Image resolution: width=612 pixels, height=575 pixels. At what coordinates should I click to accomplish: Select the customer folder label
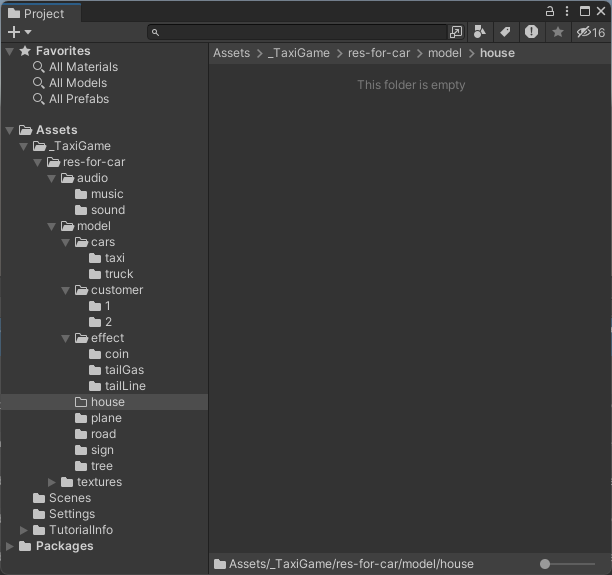pos(117,290)
